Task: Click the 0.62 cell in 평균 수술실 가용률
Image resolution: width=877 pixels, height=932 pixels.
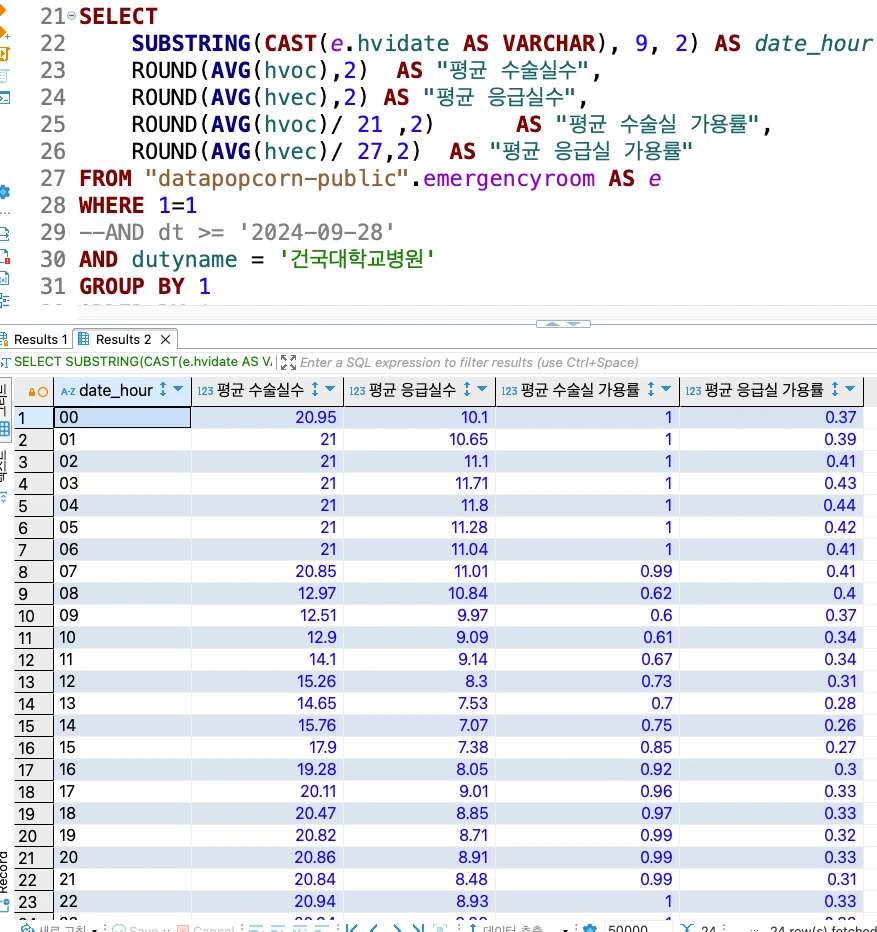Action: [587, 593]
